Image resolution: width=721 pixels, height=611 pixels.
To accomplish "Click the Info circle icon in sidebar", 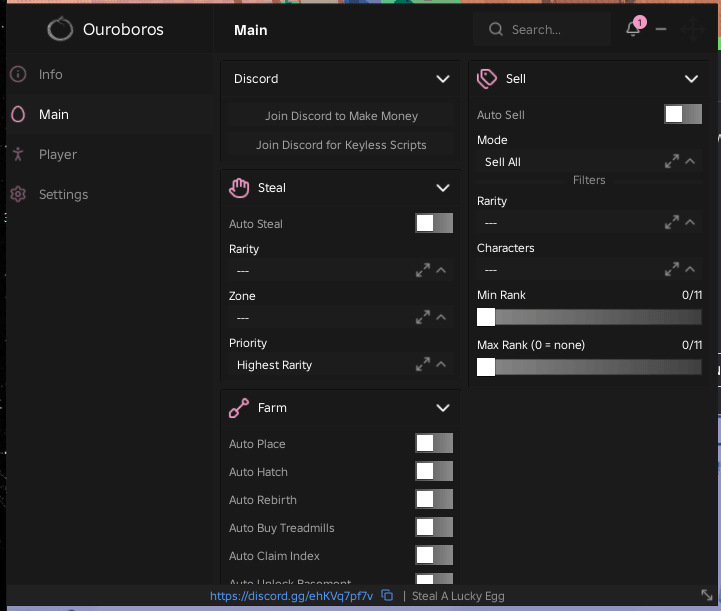I will click(x=18, y=74).
